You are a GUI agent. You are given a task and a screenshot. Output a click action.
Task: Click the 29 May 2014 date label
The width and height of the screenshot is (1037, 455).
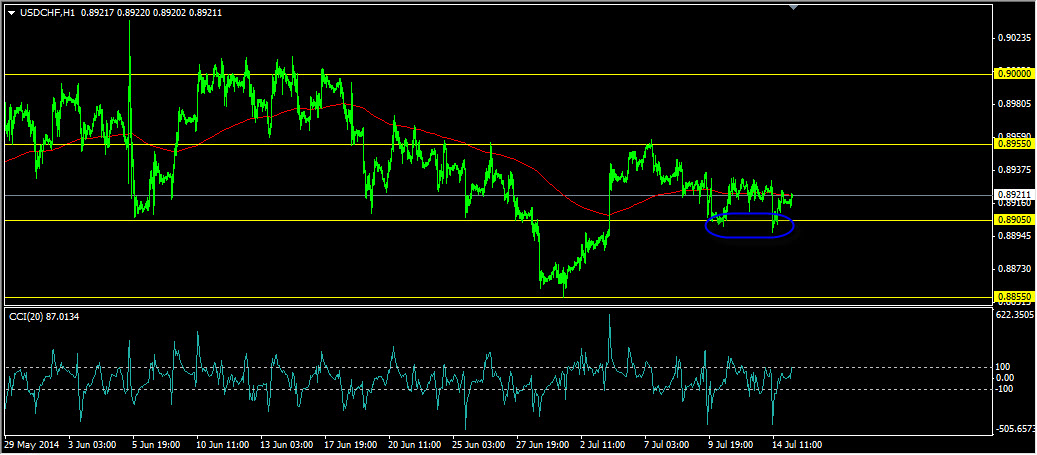coord(32,444)
